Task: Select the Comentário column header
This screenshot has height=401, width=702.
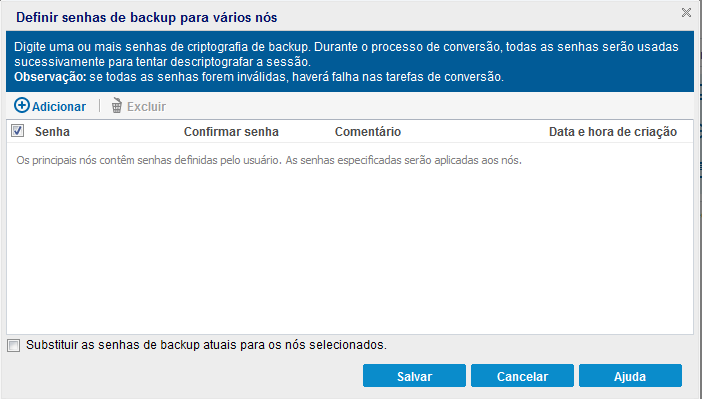Action: tap(368, 131)
